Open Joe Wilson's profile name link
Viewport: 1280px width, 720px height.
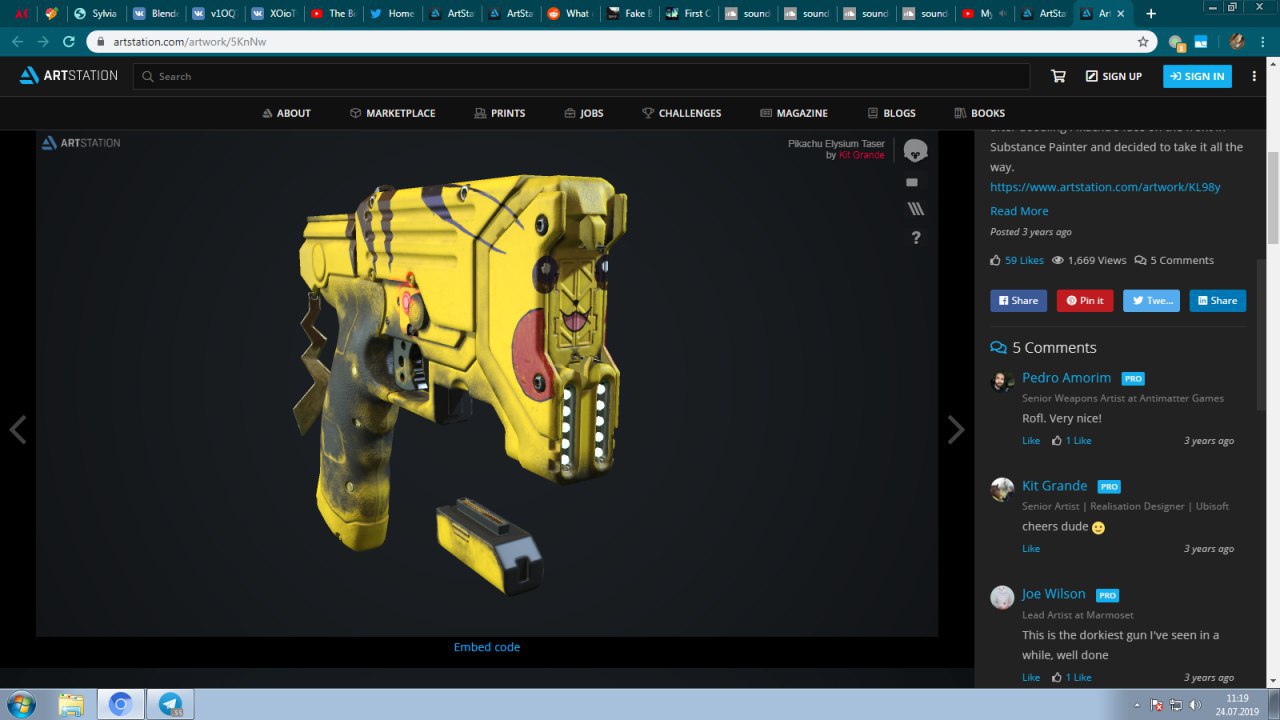tap(1054, 594)
